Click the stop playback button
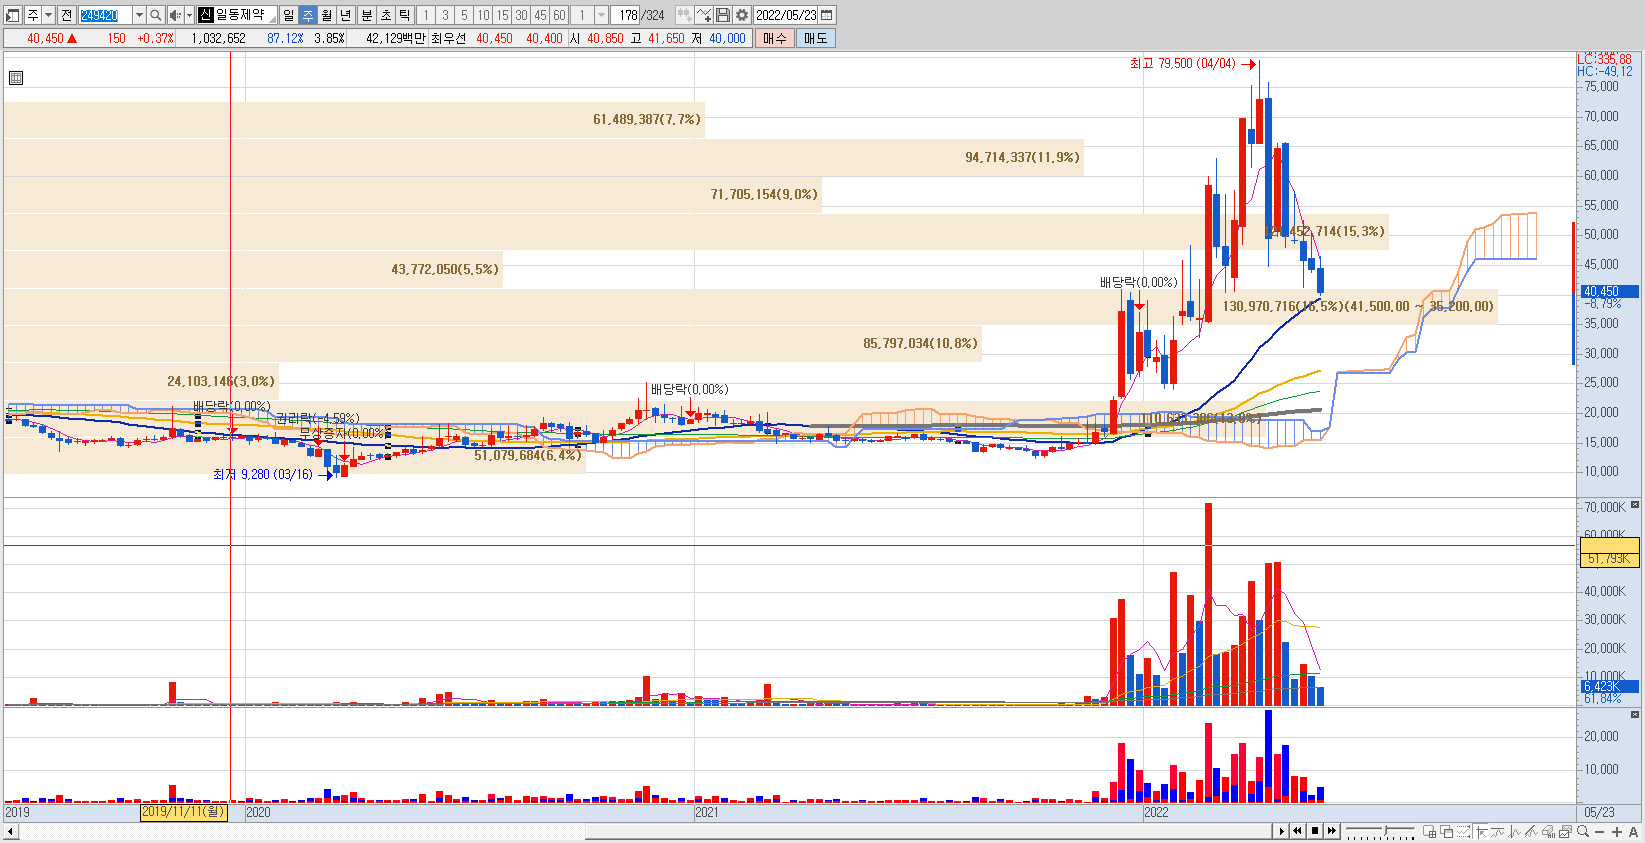This screenshot has height=843, width=1645. pyautogui.click(x=1315, y=831)
